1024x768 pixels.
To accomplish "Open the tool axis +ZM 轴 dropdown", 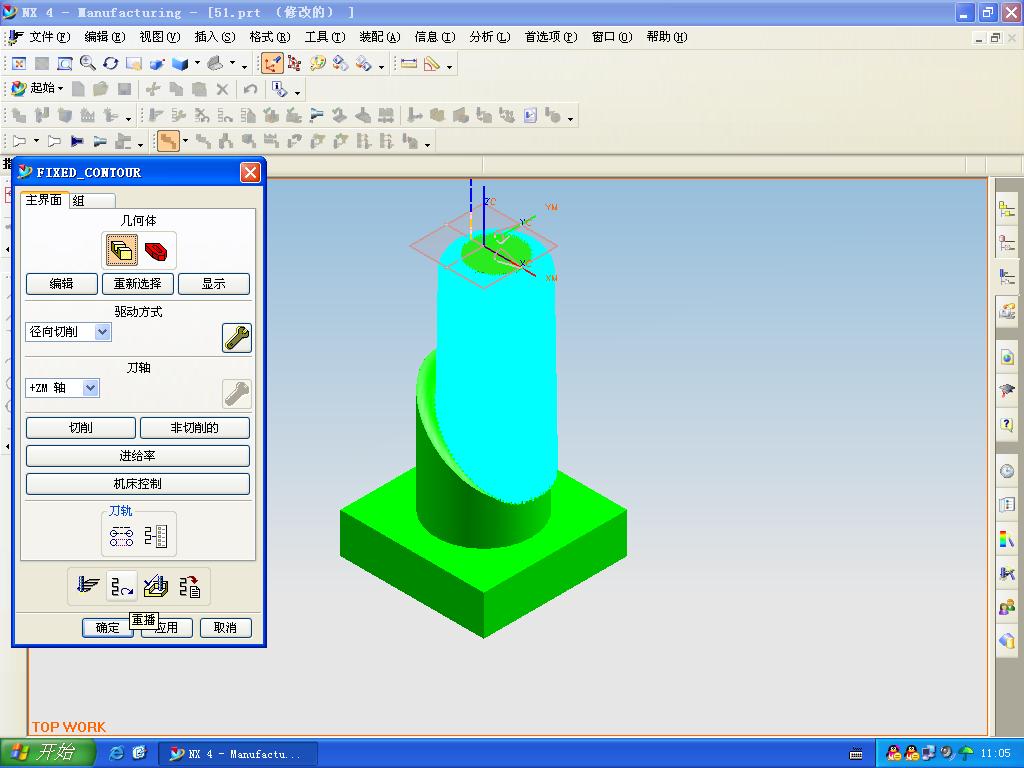I will (x=91, y=388).
